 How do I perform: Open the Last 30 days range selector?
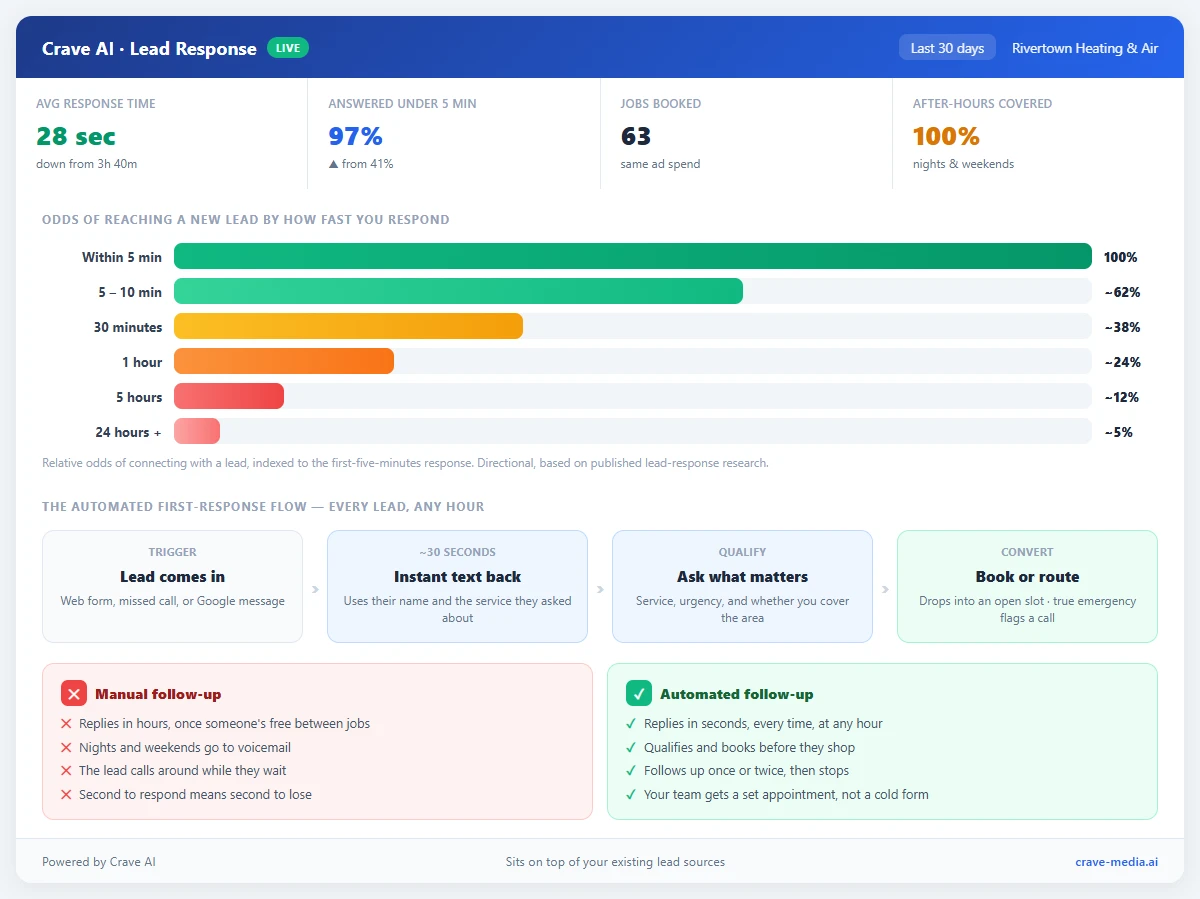(947, 48)
